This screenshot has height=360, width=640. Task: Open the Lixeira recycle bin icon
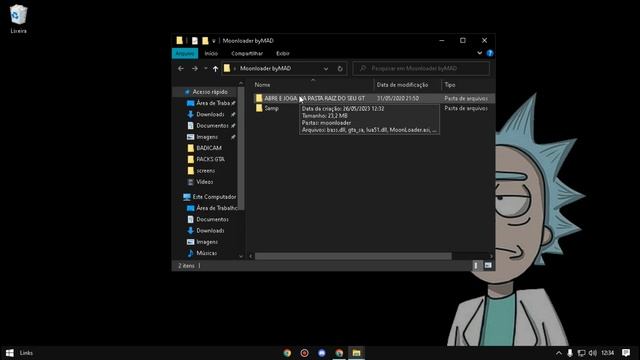click(x=18, y=19)
